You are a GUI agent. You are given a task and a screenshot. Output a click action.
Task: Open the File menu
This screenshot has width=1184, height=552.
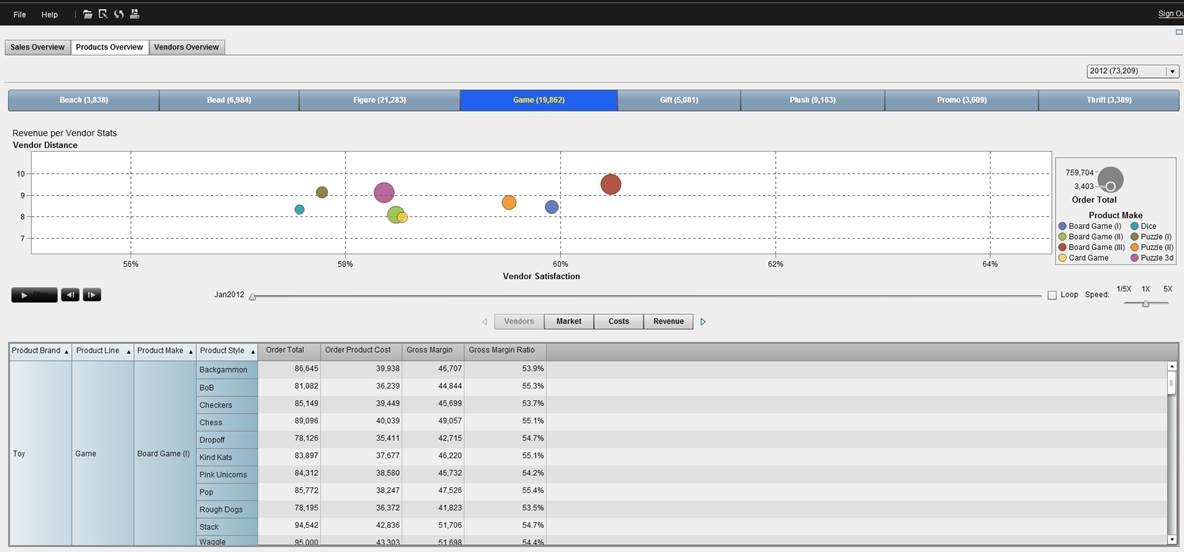pyautogui.click(x=20, y=14)
